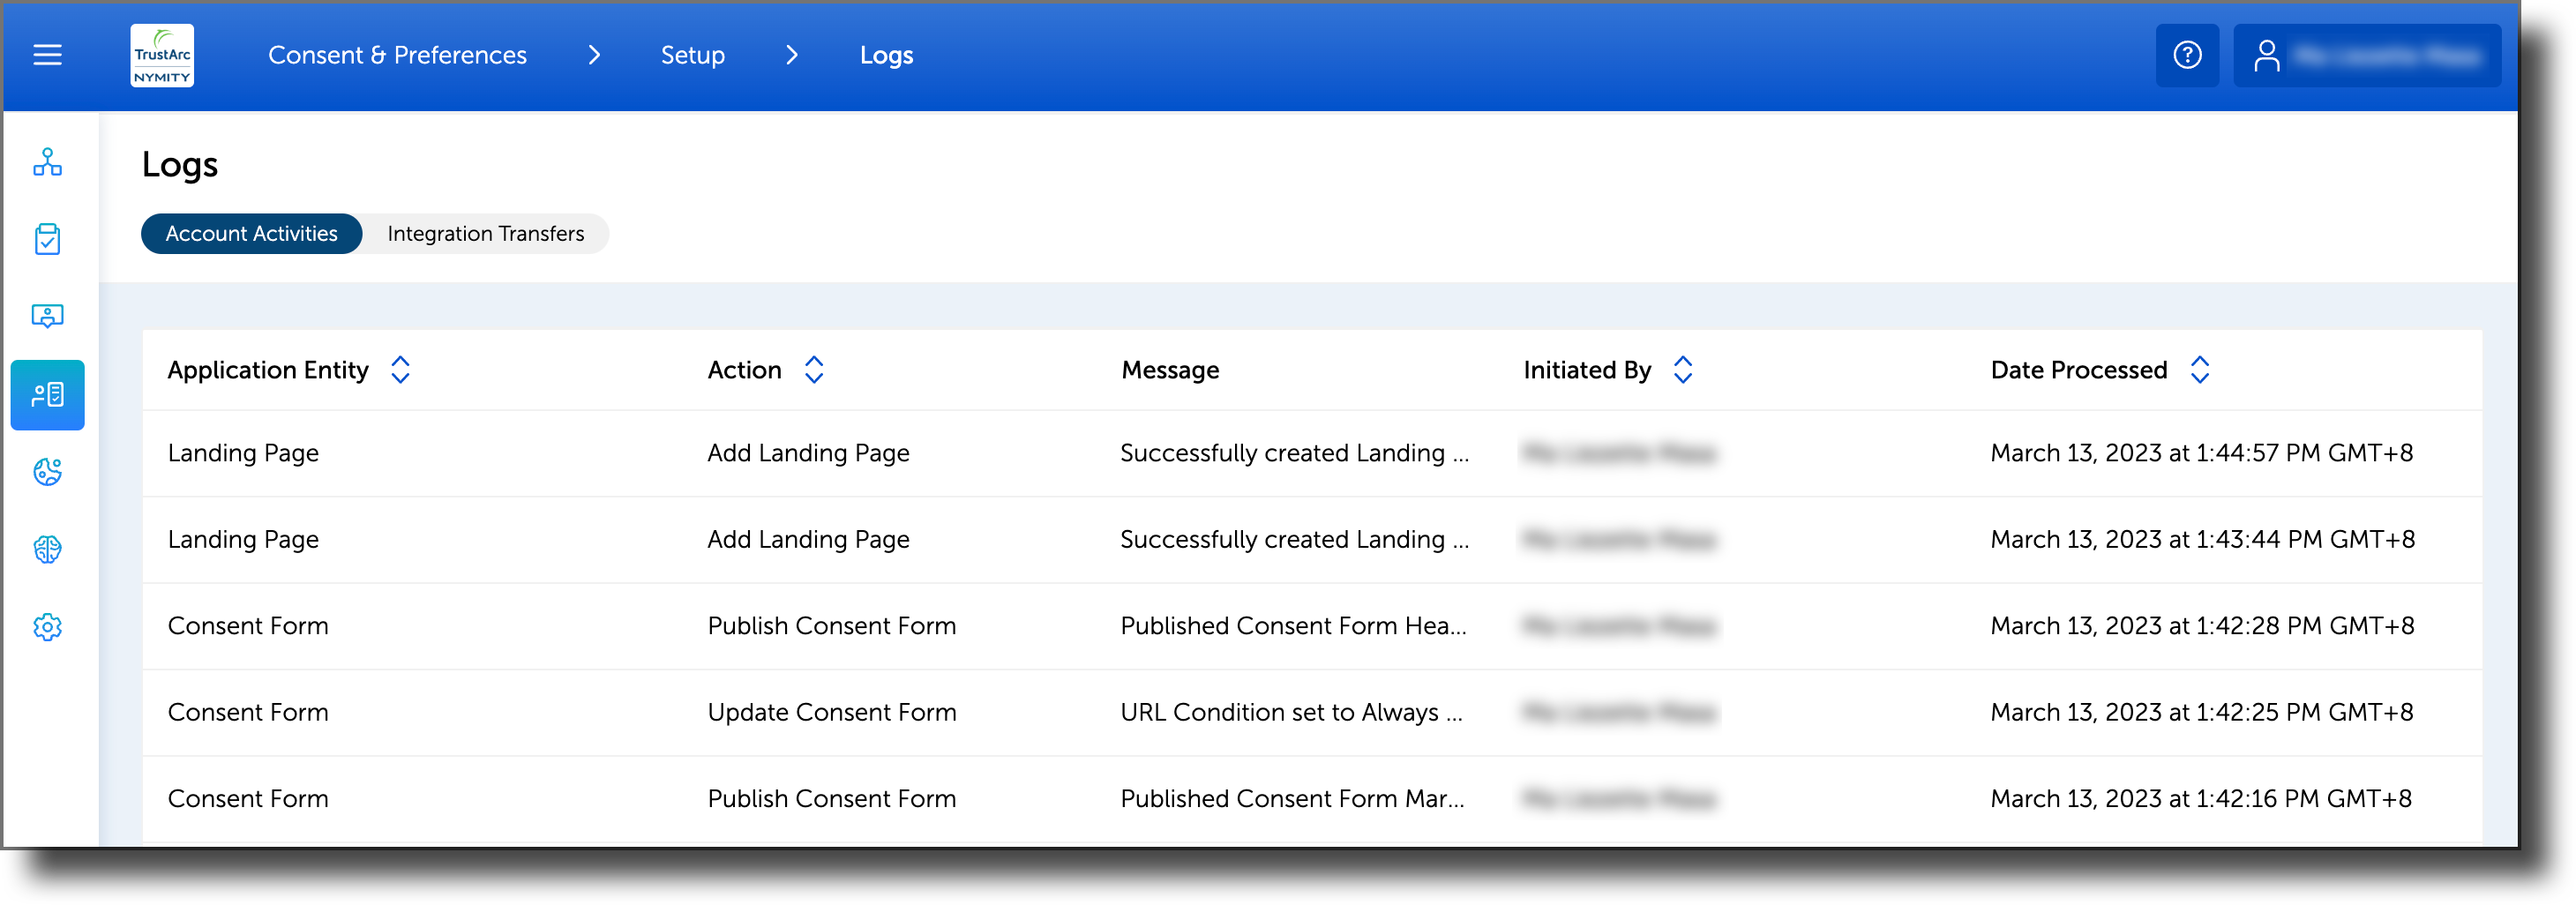Open the organization hierarchy sidebar icon
Viewport: 2576px width, 905px height.
point(46,163)
